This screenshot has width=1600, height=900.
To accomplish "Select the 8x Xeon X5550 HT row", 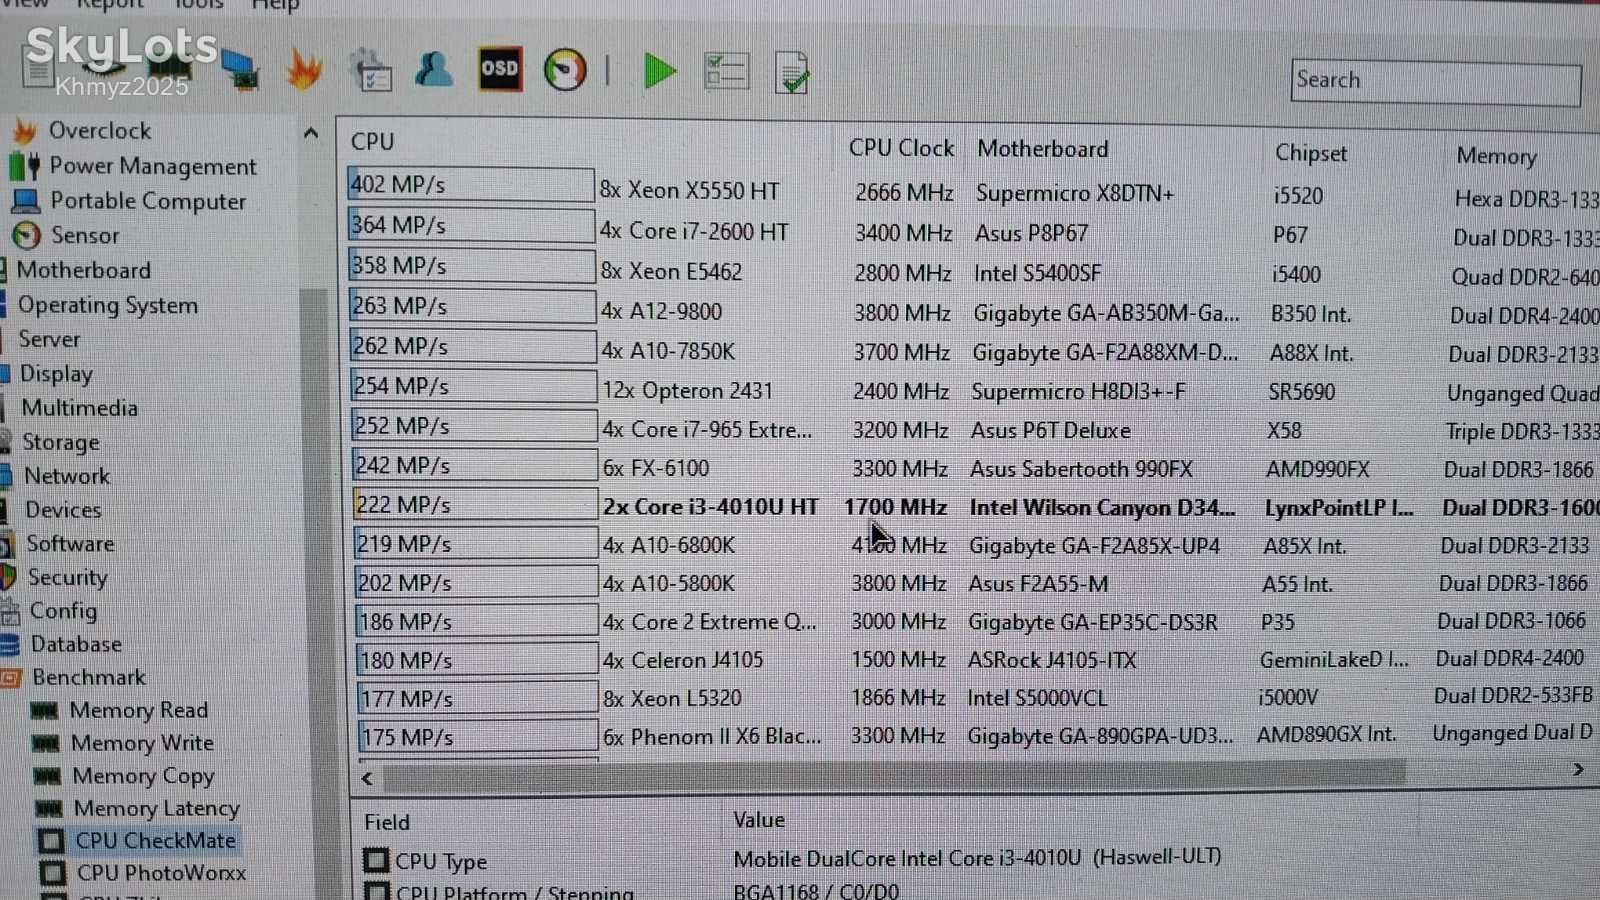I will (x=973, y=191).
